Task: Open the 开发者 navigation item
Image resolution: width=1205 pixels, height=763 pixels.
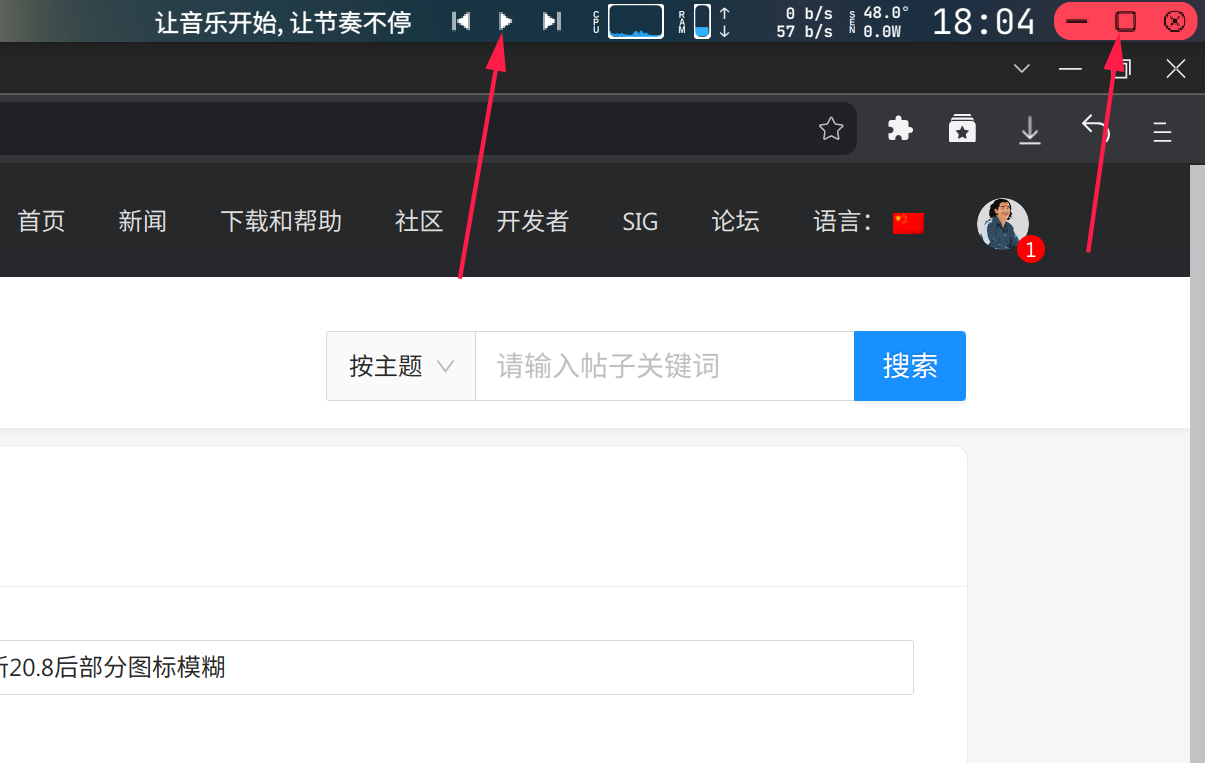Action: pyautogui.click(x=533, y=221)
